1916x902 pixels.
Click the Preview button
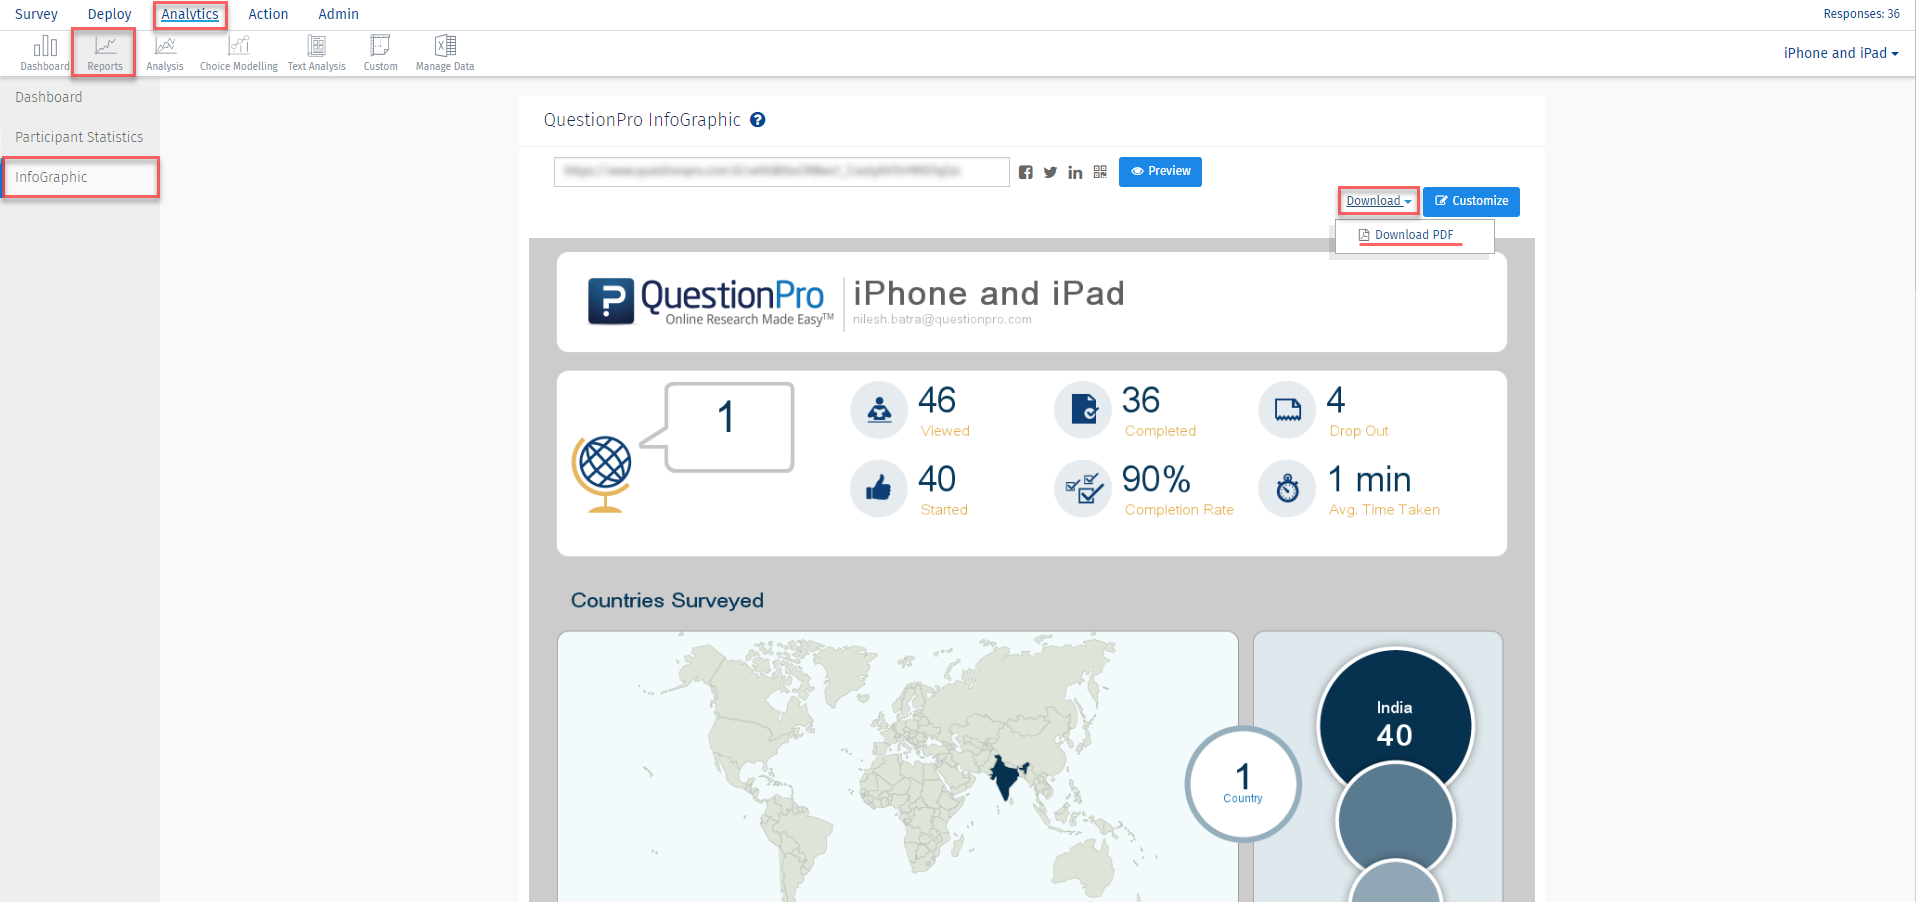pos(1160,172)
